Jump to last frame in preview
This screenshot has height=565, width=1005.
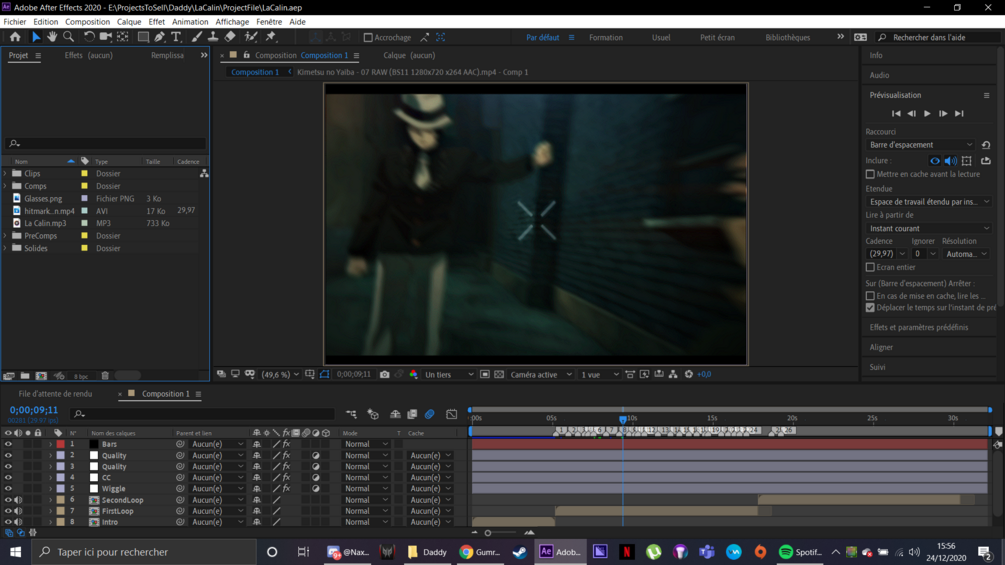(959, 113)
